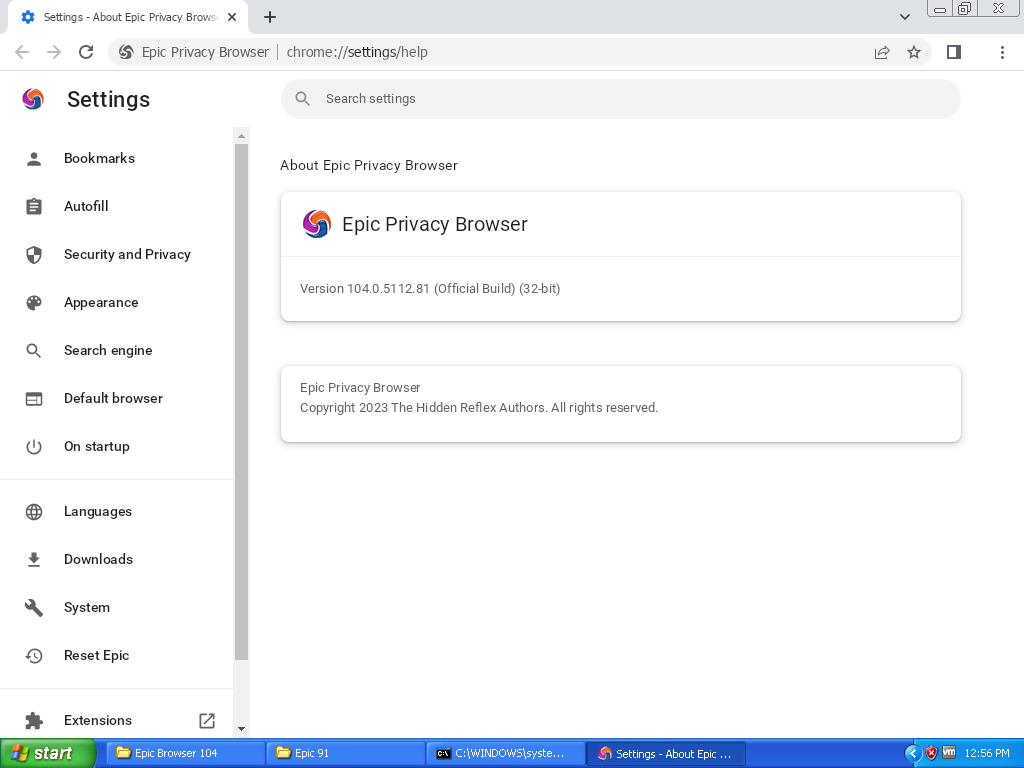Switch to Epic 91 folder in taskbar

click(345, 754)
